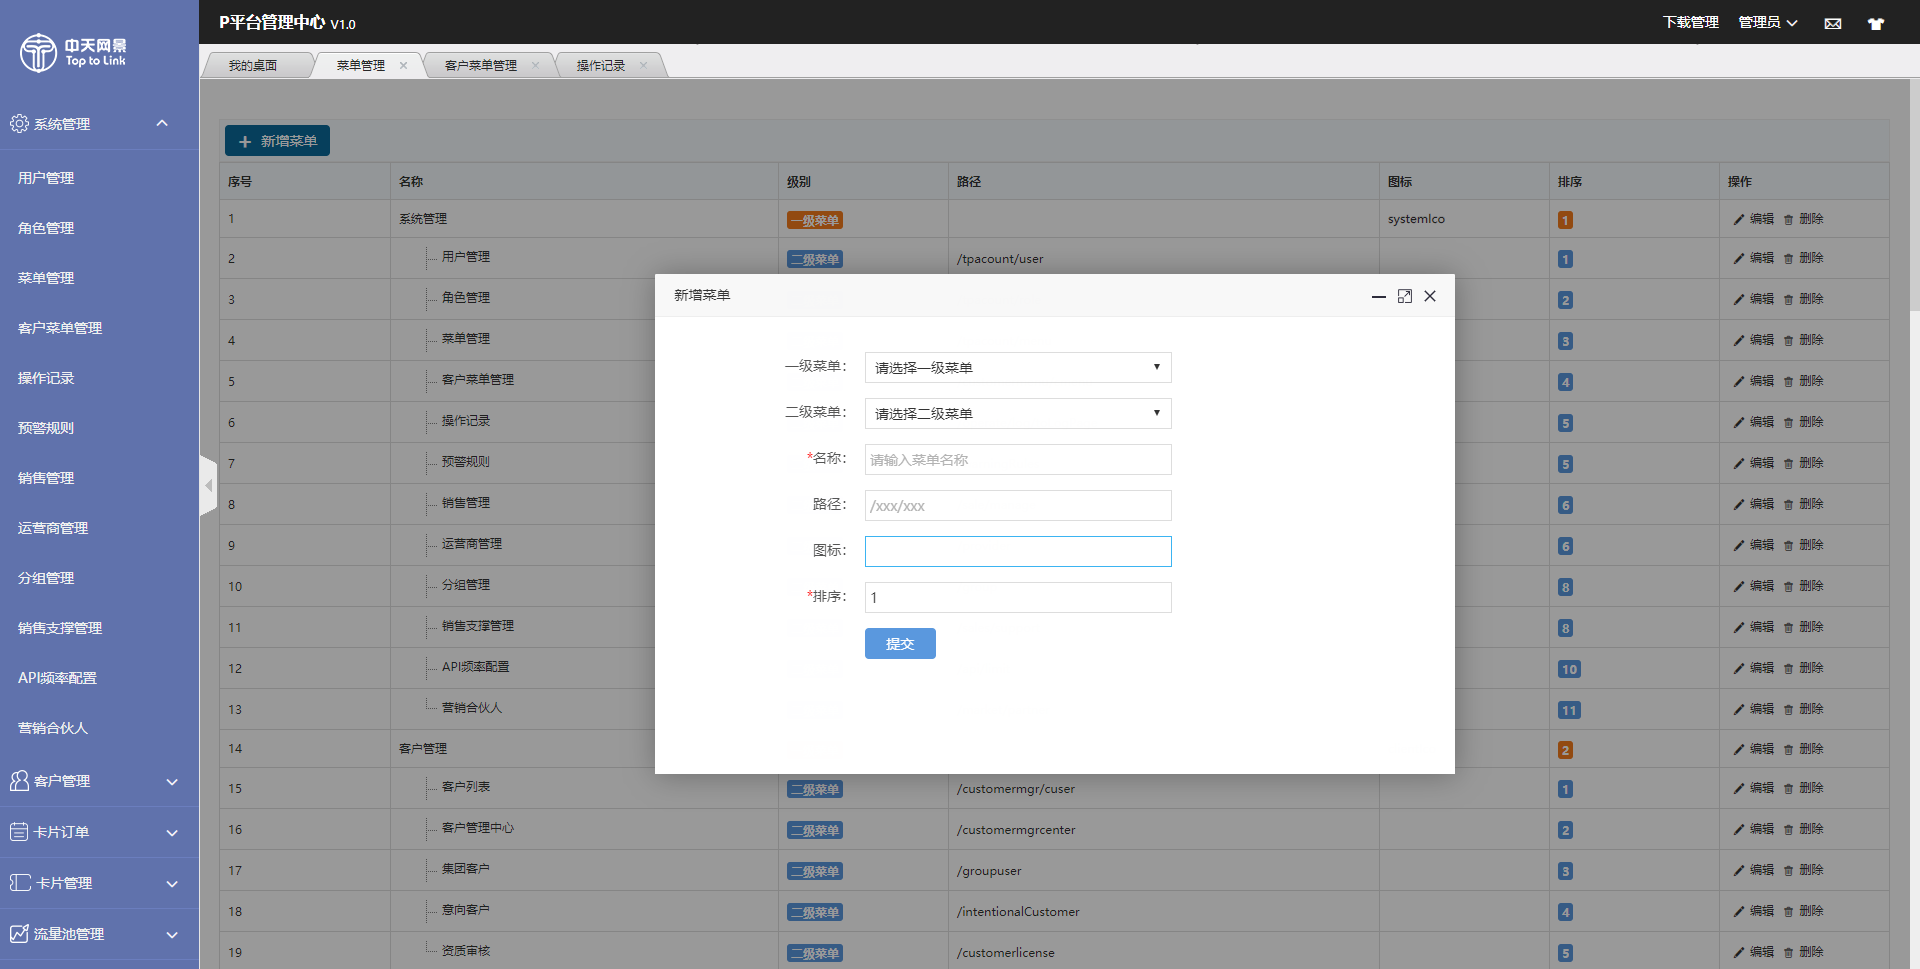Open 营销合伙人 in the sidebar
Image resolution: width=1920 pixels, height=969 pixels.
(x=53, y=728)
